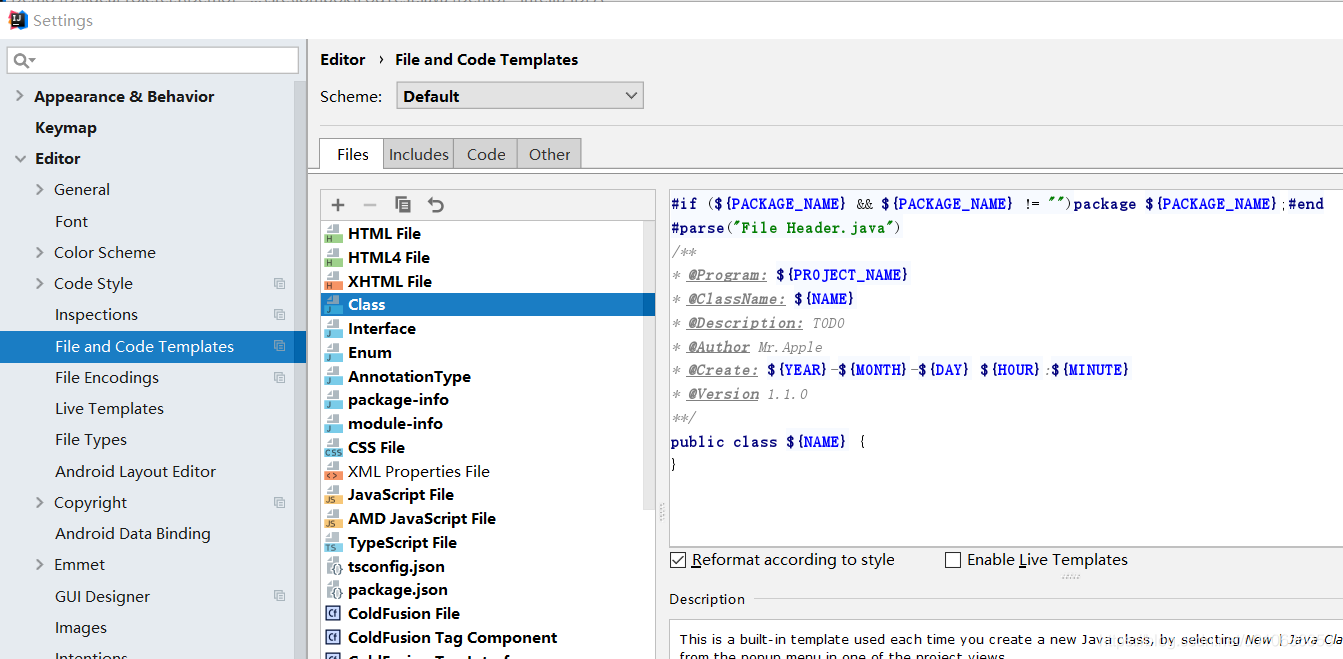
Task: Open Android Layout Editor settings
Action: tap(135, 472)
